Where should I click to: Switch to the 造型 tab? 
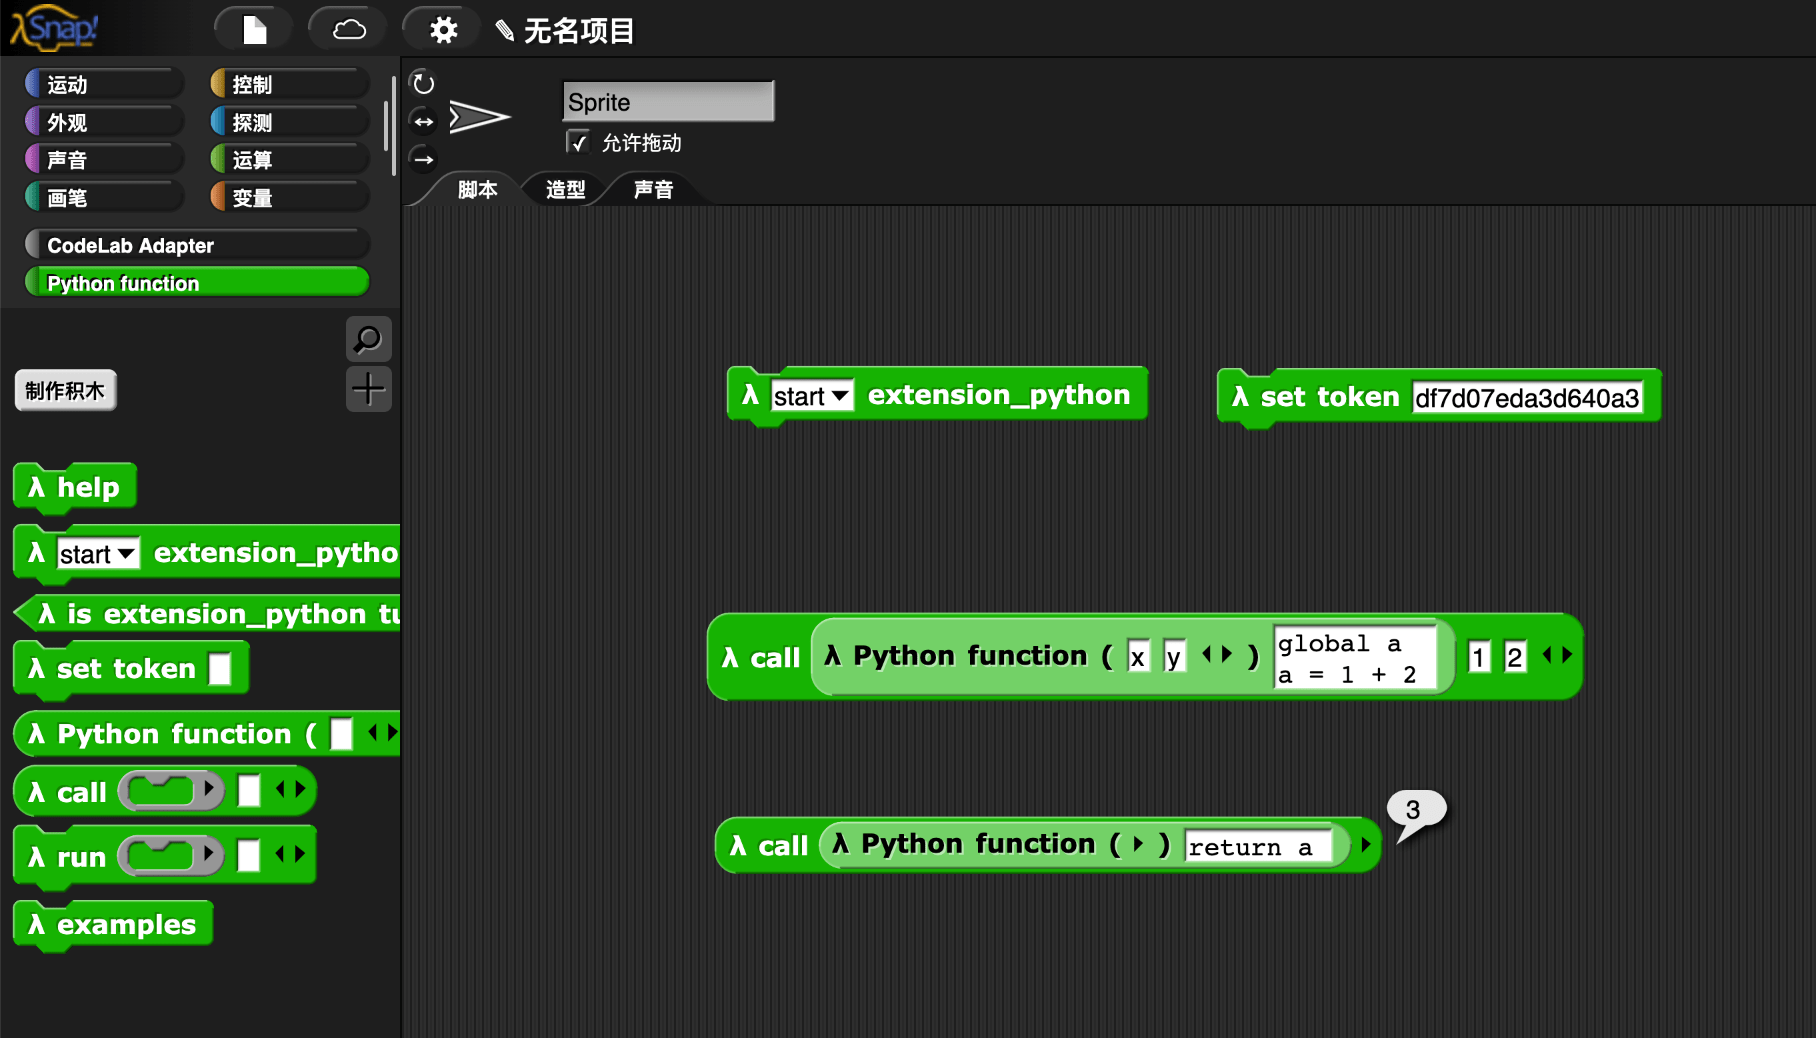tap(563, 189)
